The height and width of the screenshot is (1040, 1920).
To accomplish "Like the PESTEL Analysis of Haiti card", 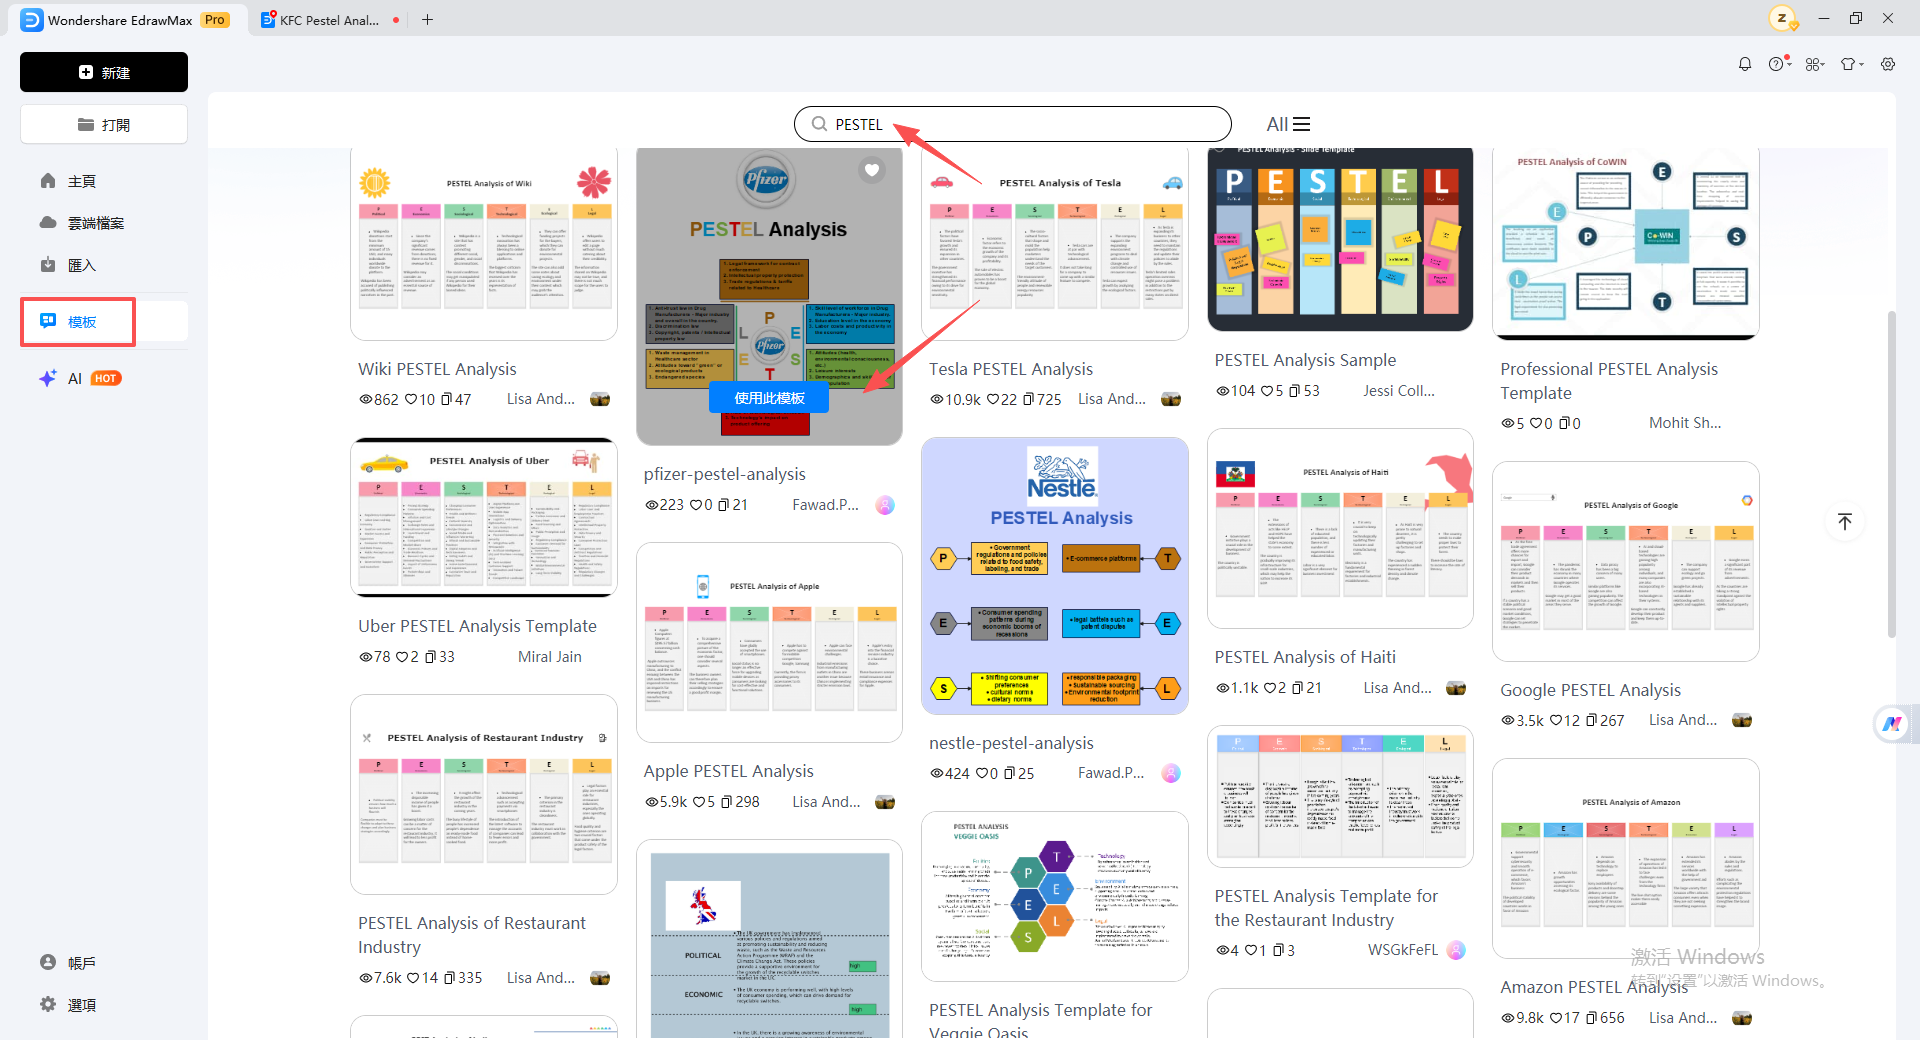I will point(1269,688).
